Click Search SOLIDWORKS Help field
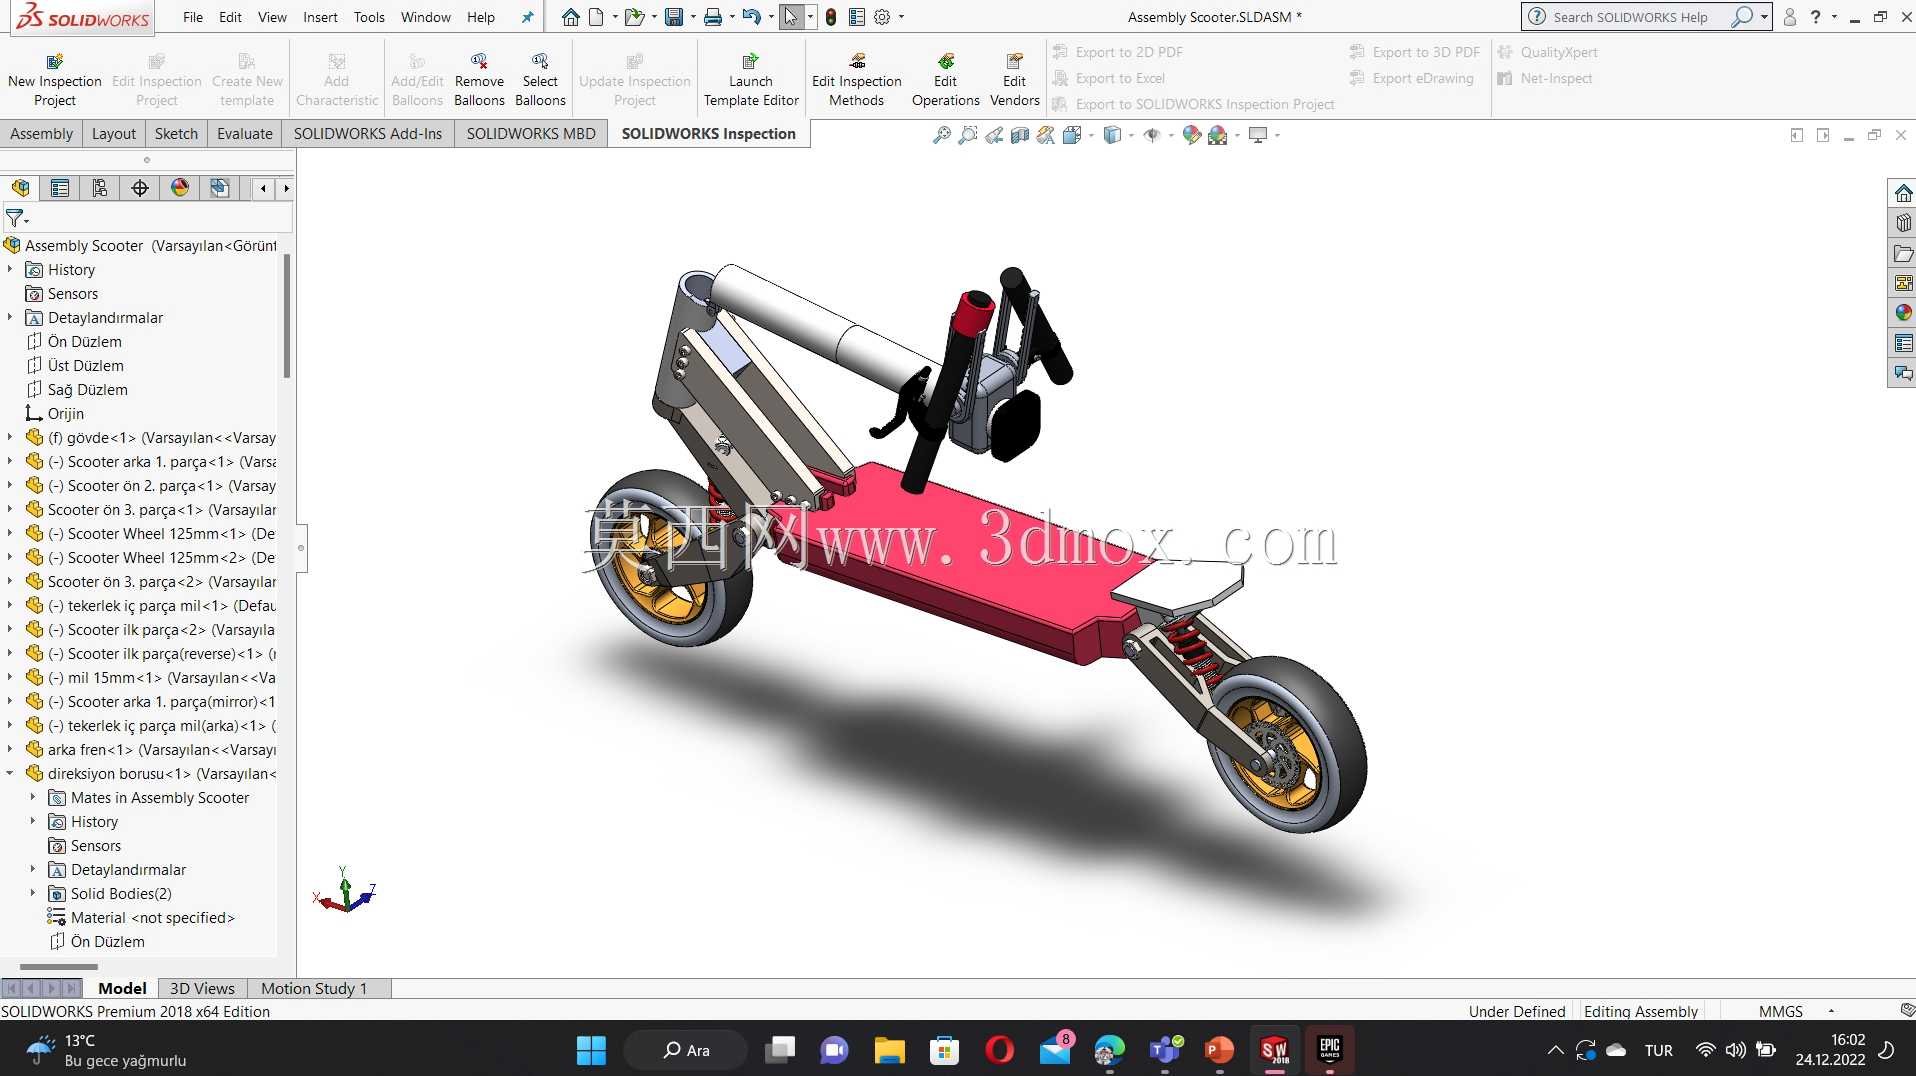 coord(1639,17)
